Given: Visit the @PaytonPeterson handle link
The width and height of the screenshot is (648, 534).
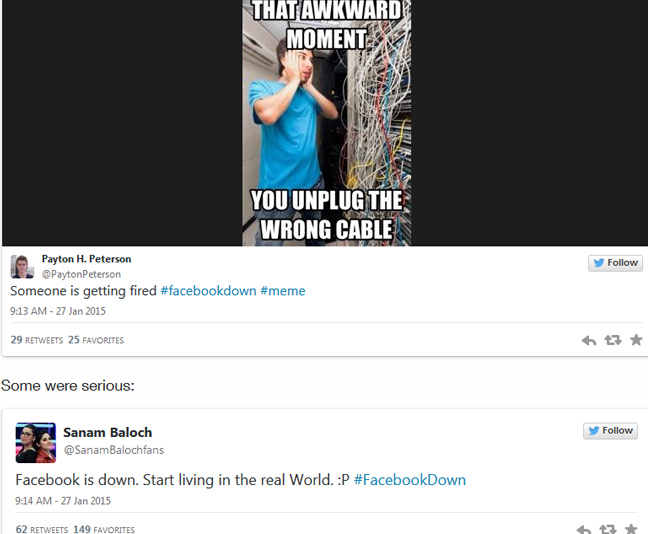Looking at the screenshot, I should (x=81, y=274).
